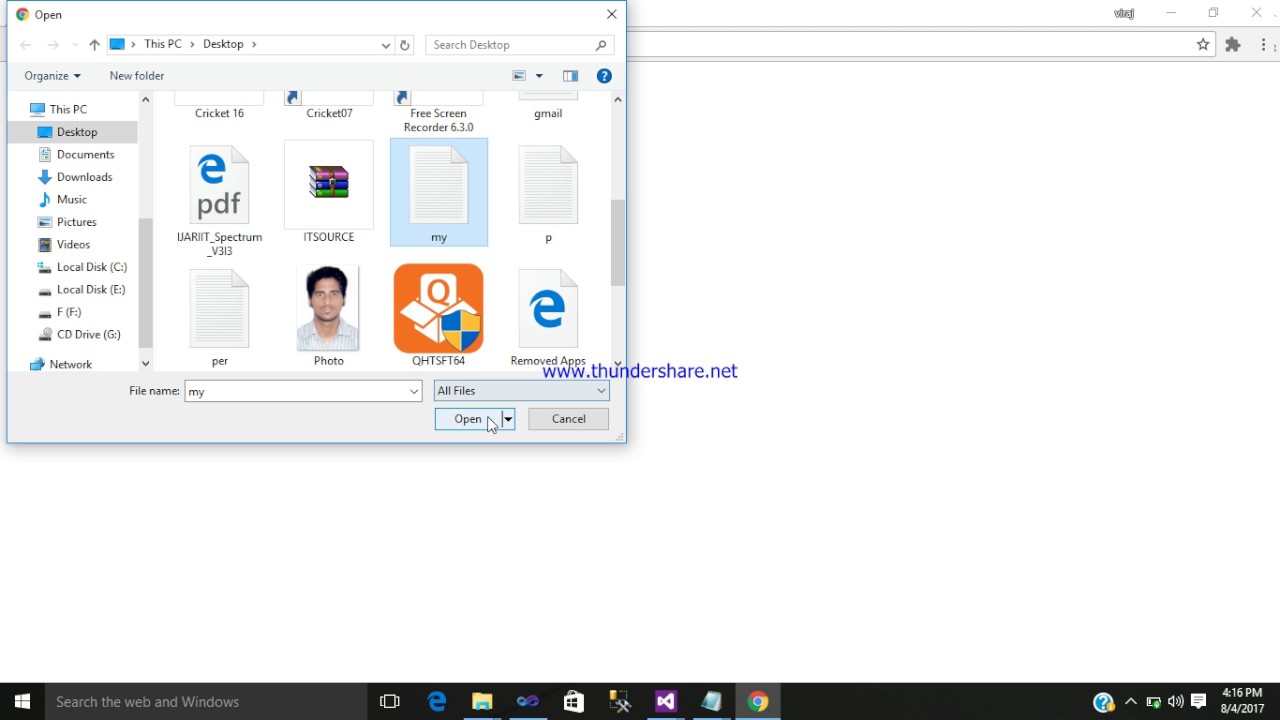The height and width of the screenshot is (720, 1280).
Task: Create a New folder
Action: click(137, 76)
